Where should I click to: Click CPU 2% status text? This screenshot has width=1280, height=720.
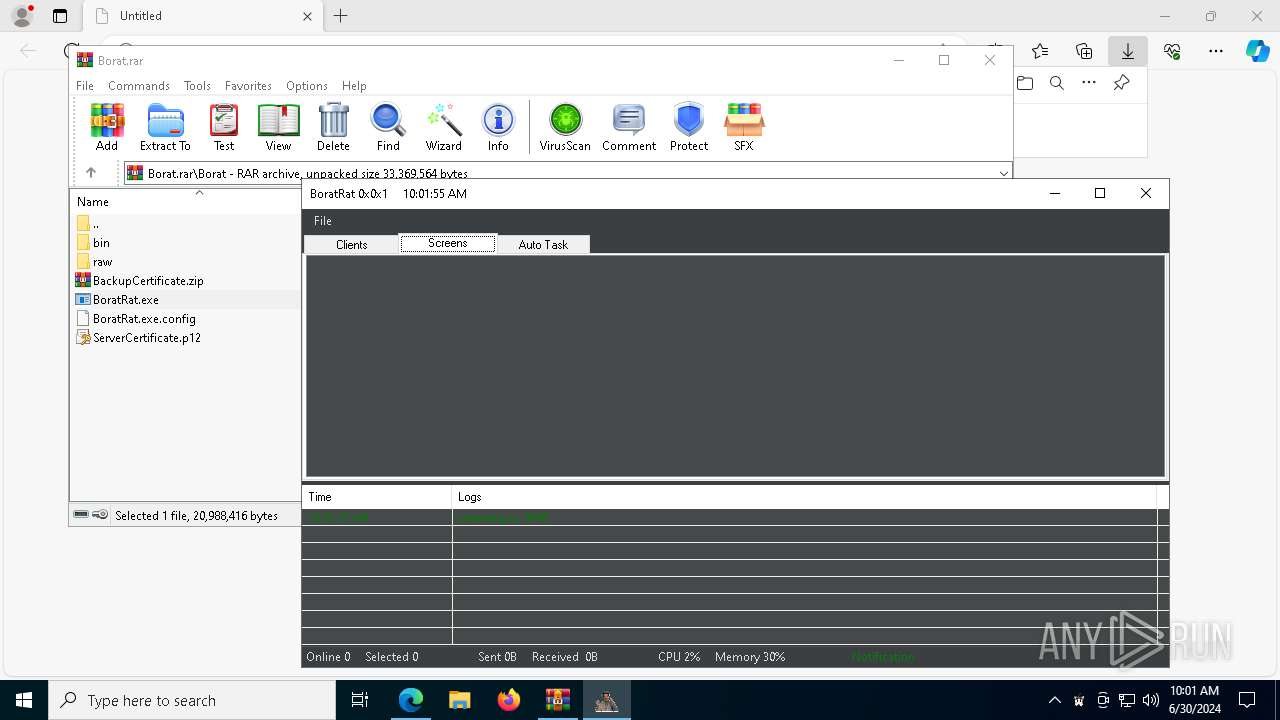click(679, 657)
